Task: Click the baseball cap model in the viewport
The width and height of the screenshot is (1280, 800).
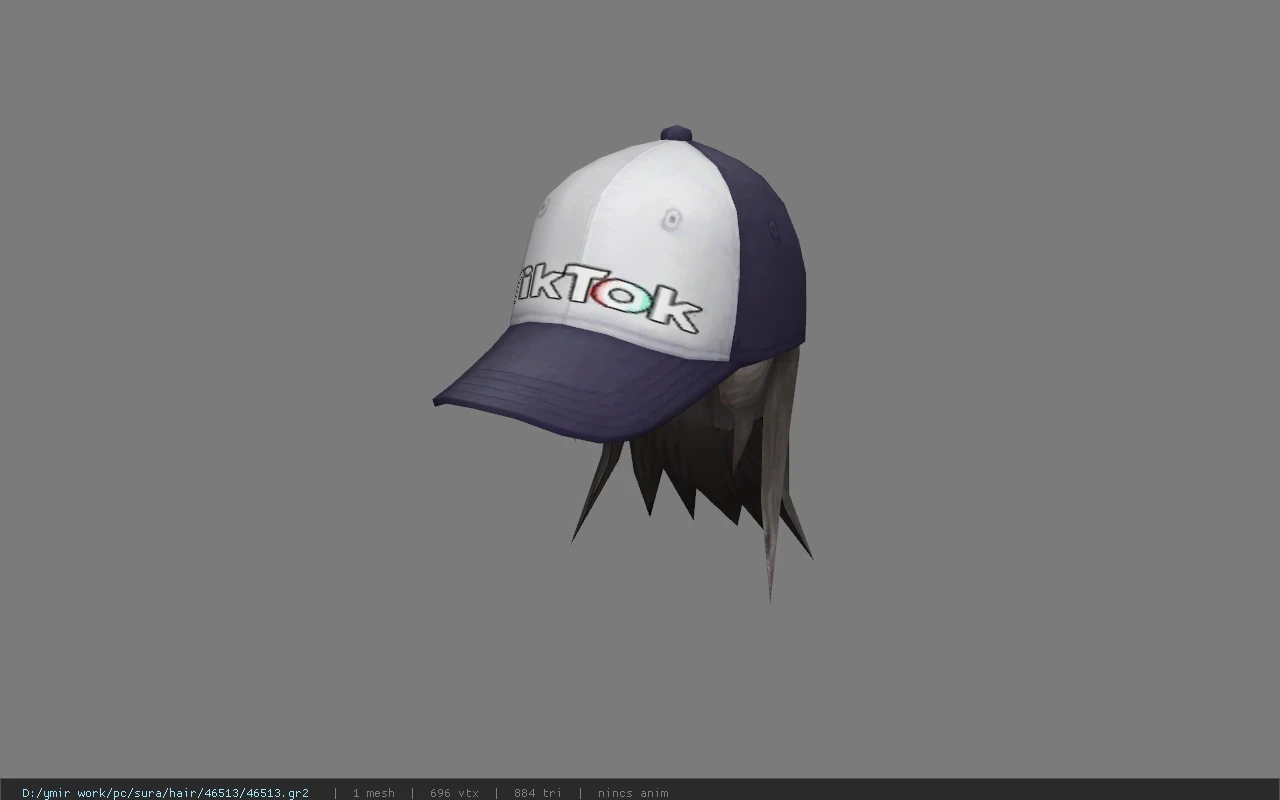Action: coord(620,285)
